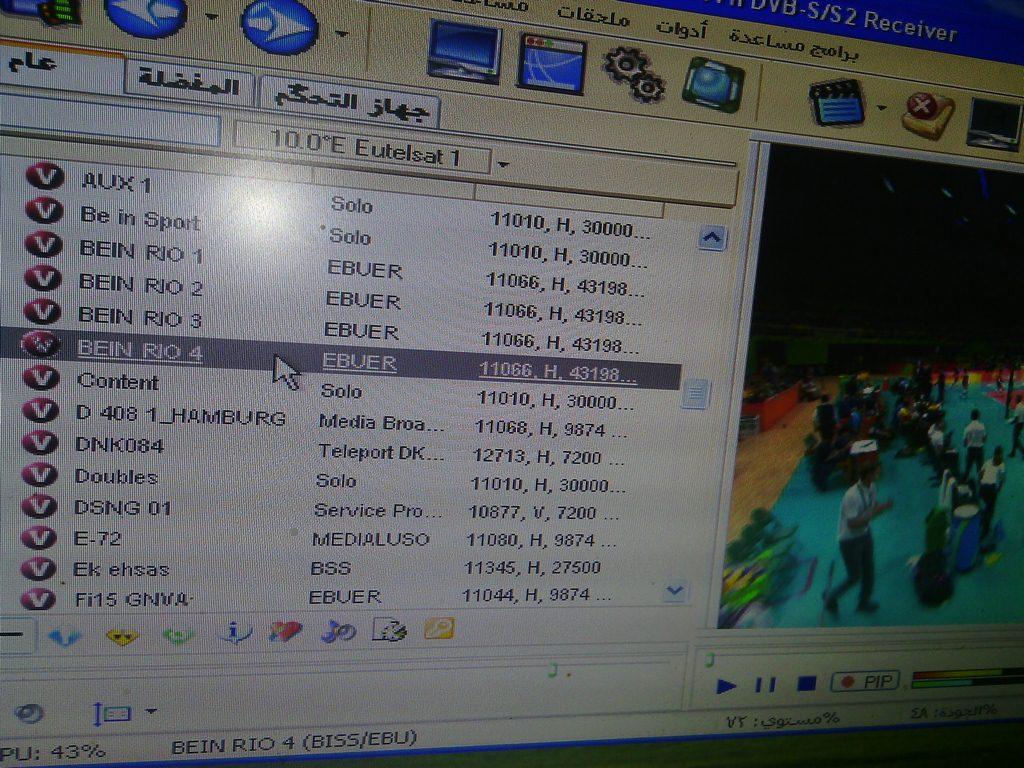The image size is (1024, 768).
Task: Select the Fi15 GNVA channel
Action: click(x=133, y=599)
